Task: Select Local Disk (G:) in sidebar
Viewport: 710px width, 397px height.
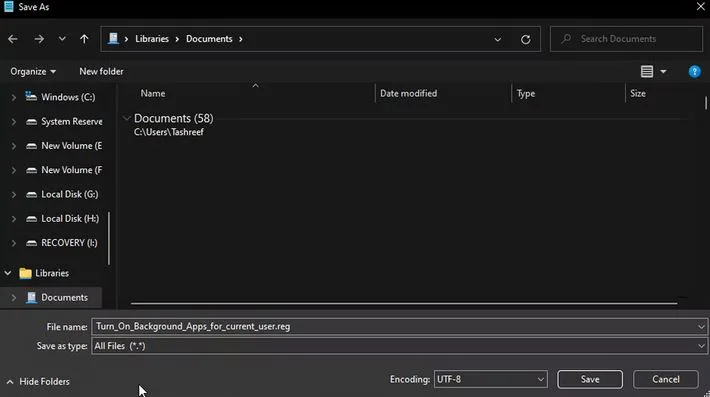Action: [x=70, y=194]
